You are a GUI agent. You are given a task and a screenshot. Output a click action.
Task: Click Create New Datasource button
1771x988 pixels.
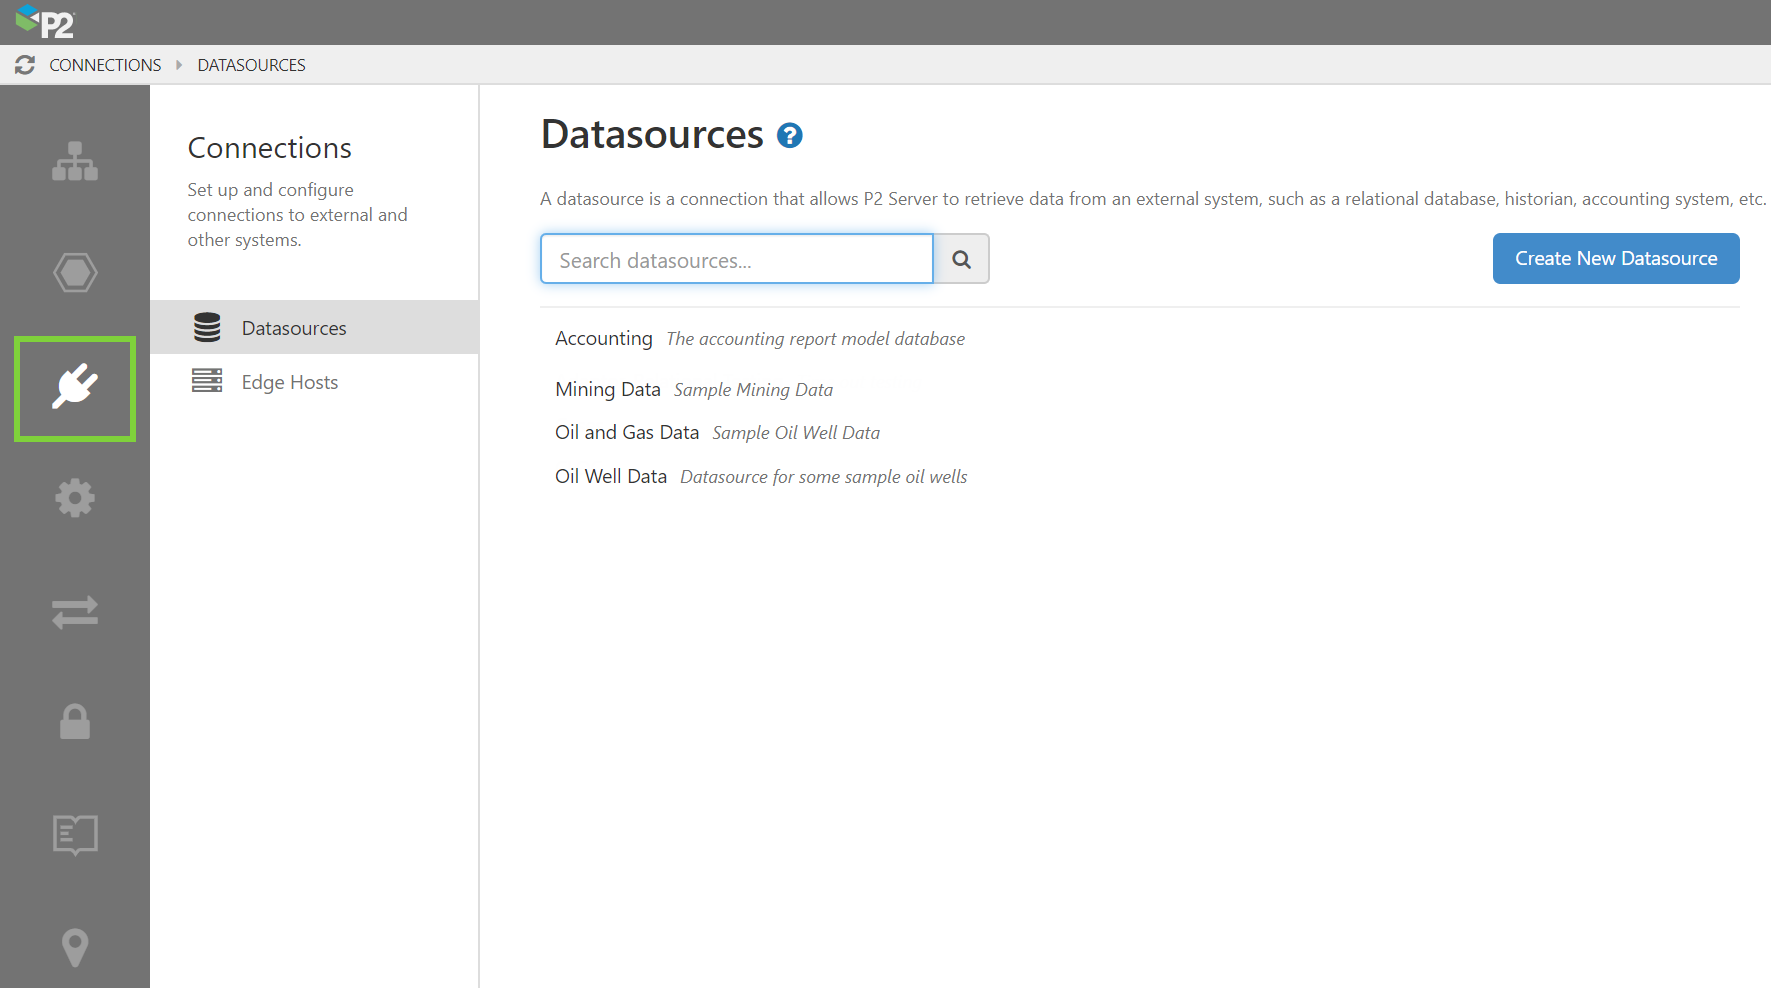click(x=1615, y=259)
